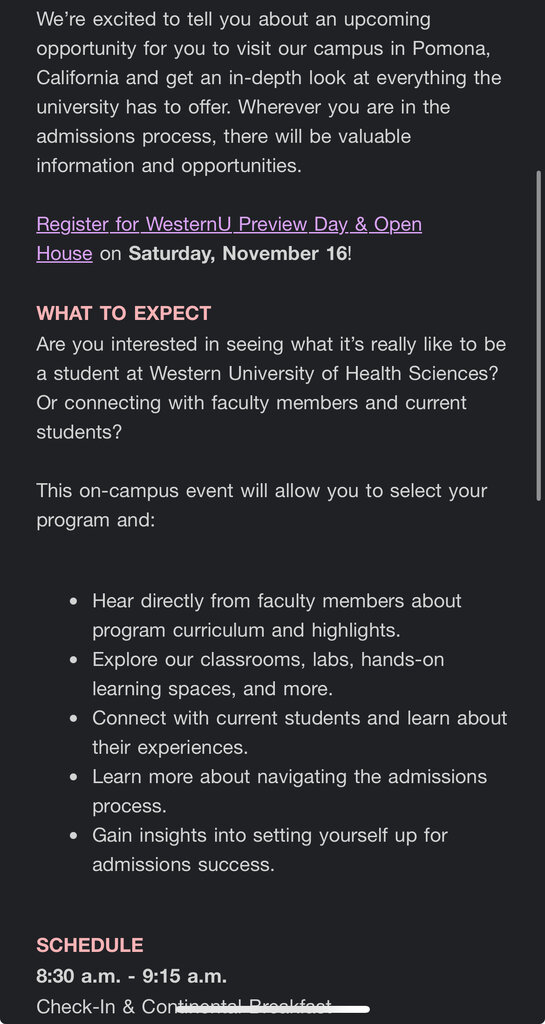
Task: Tap the home indicator bar at bottom
Action: pyautogui.click(x=273, y=1010)
